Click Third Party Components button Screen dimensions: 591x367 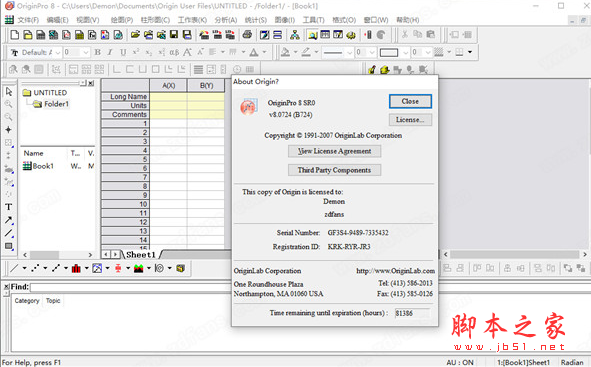334,170
